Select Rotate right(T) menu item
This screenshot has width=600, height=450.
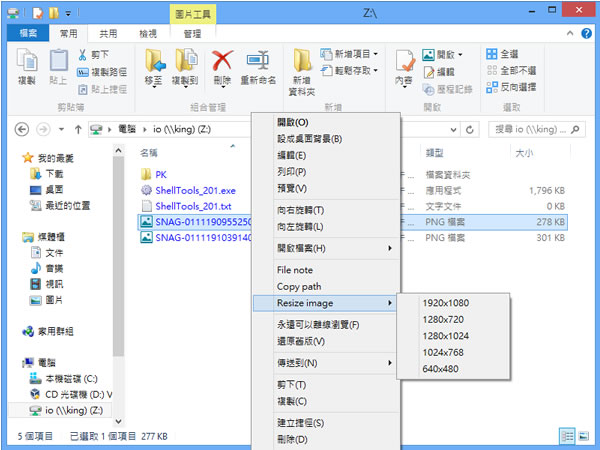point(327,210)
